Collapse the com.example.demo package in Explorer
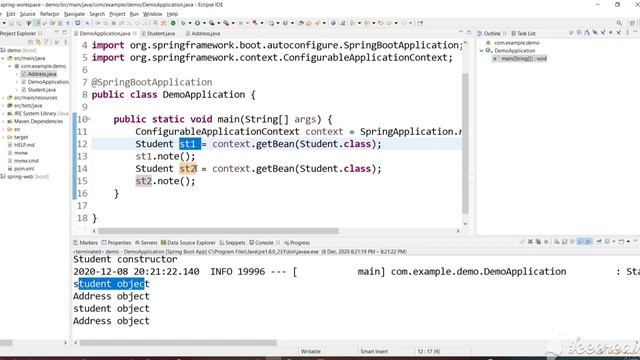 point(10,66)
